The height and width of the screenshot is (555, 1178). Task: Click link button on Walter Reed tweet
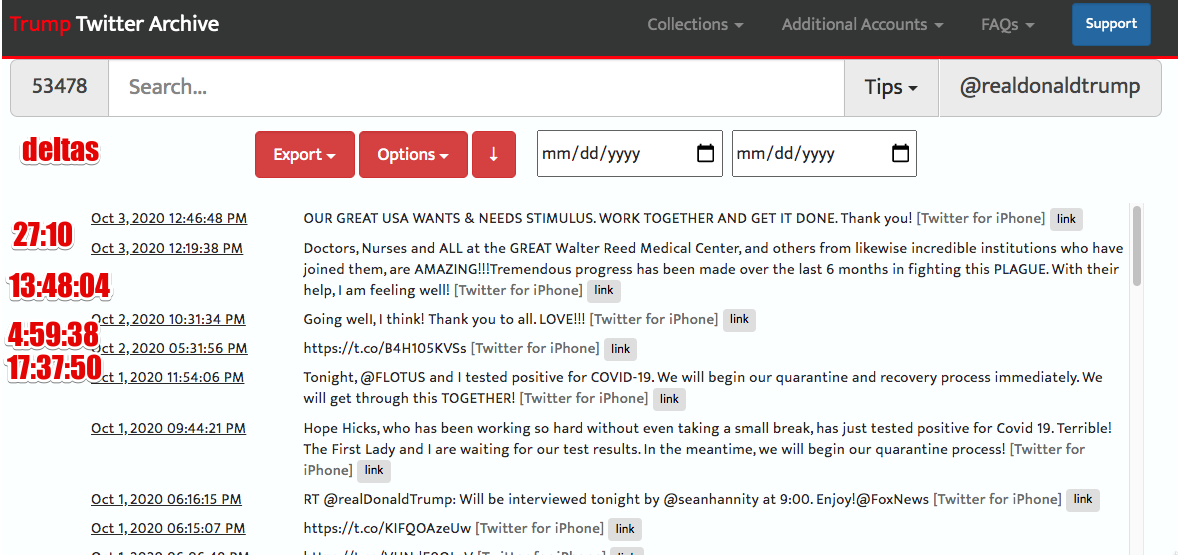(x=603, y=290)
